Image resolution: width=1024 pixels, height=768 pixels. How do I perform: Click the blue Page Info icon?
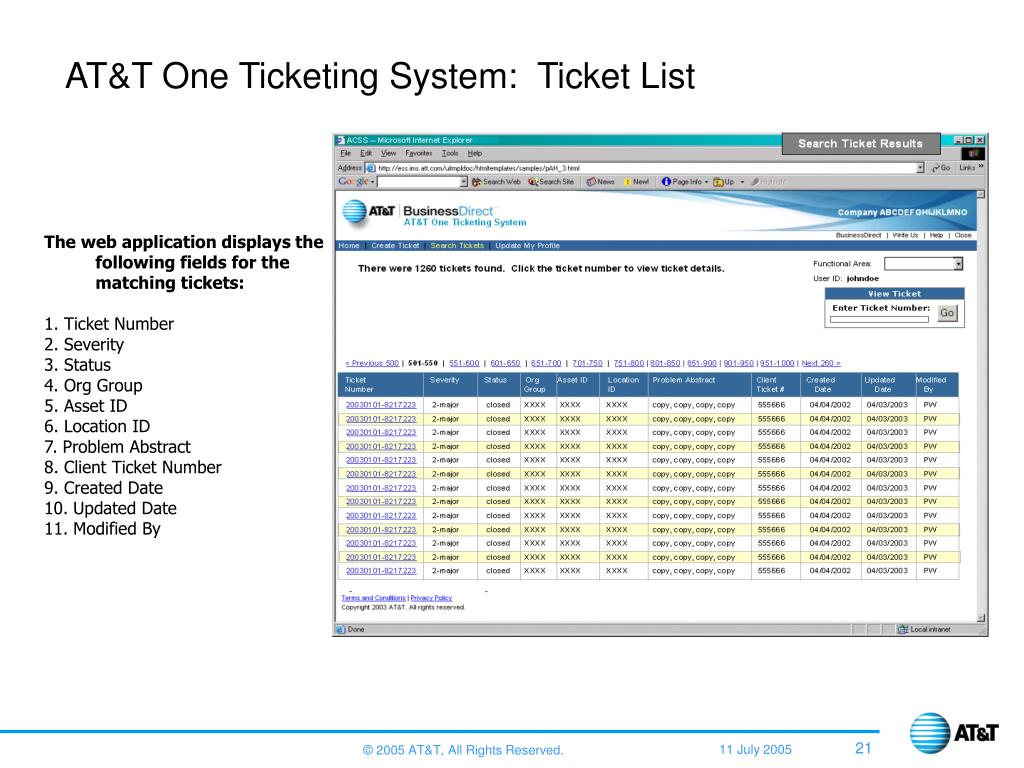click(666, 182)
